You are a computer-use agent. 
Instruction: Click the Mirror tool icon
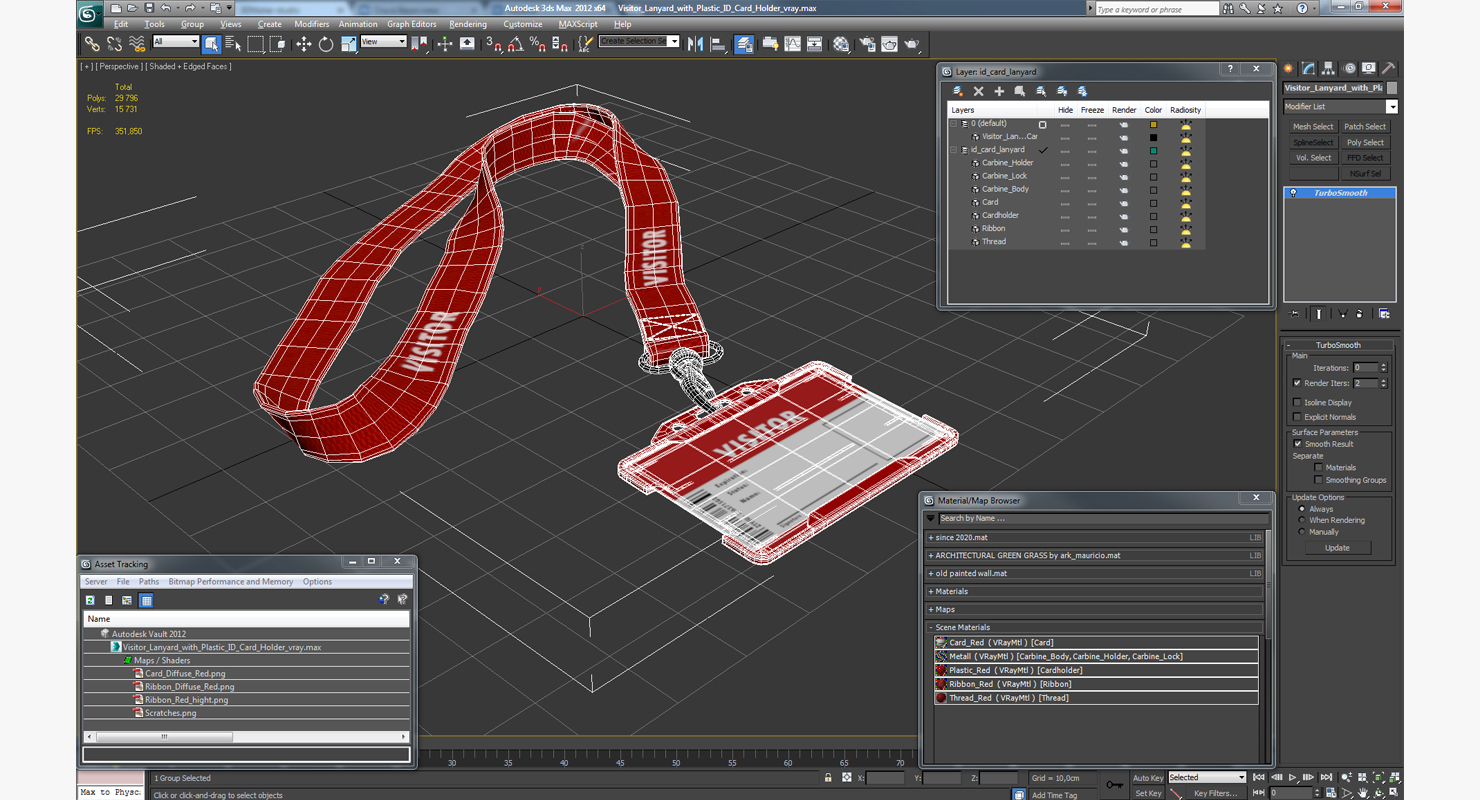(696, 44)
